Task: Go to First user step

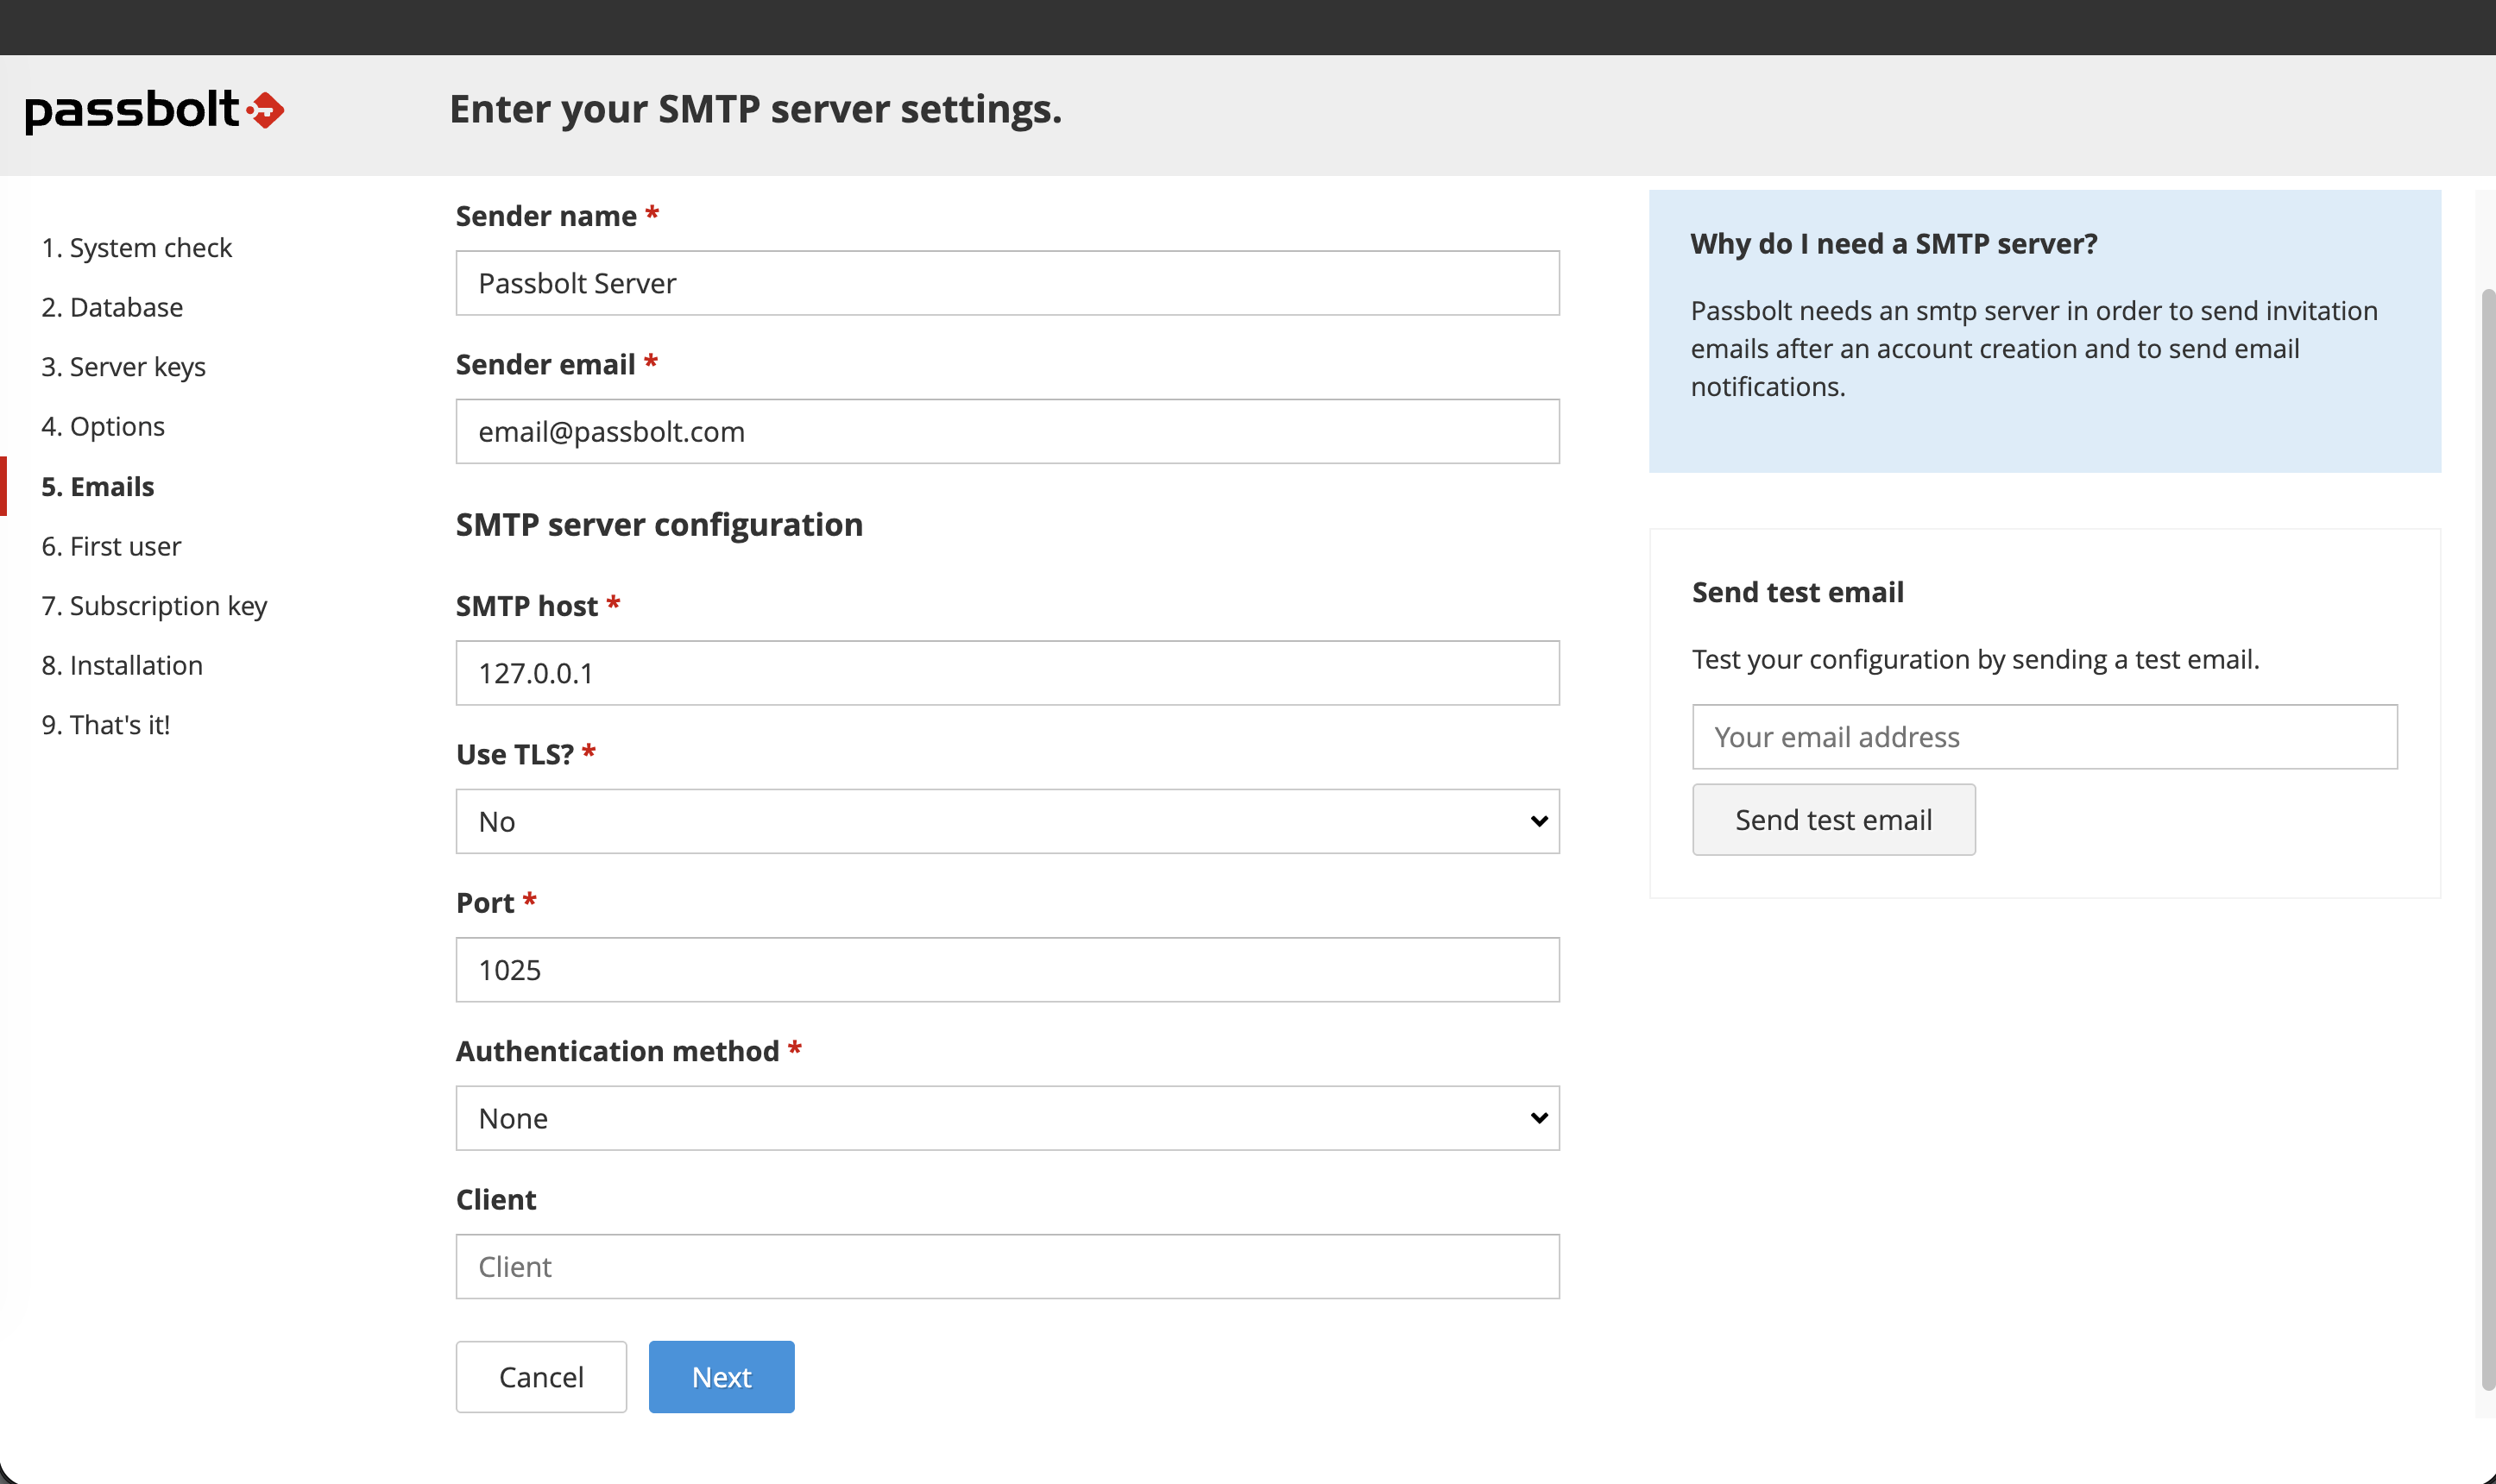Action: 111,546
